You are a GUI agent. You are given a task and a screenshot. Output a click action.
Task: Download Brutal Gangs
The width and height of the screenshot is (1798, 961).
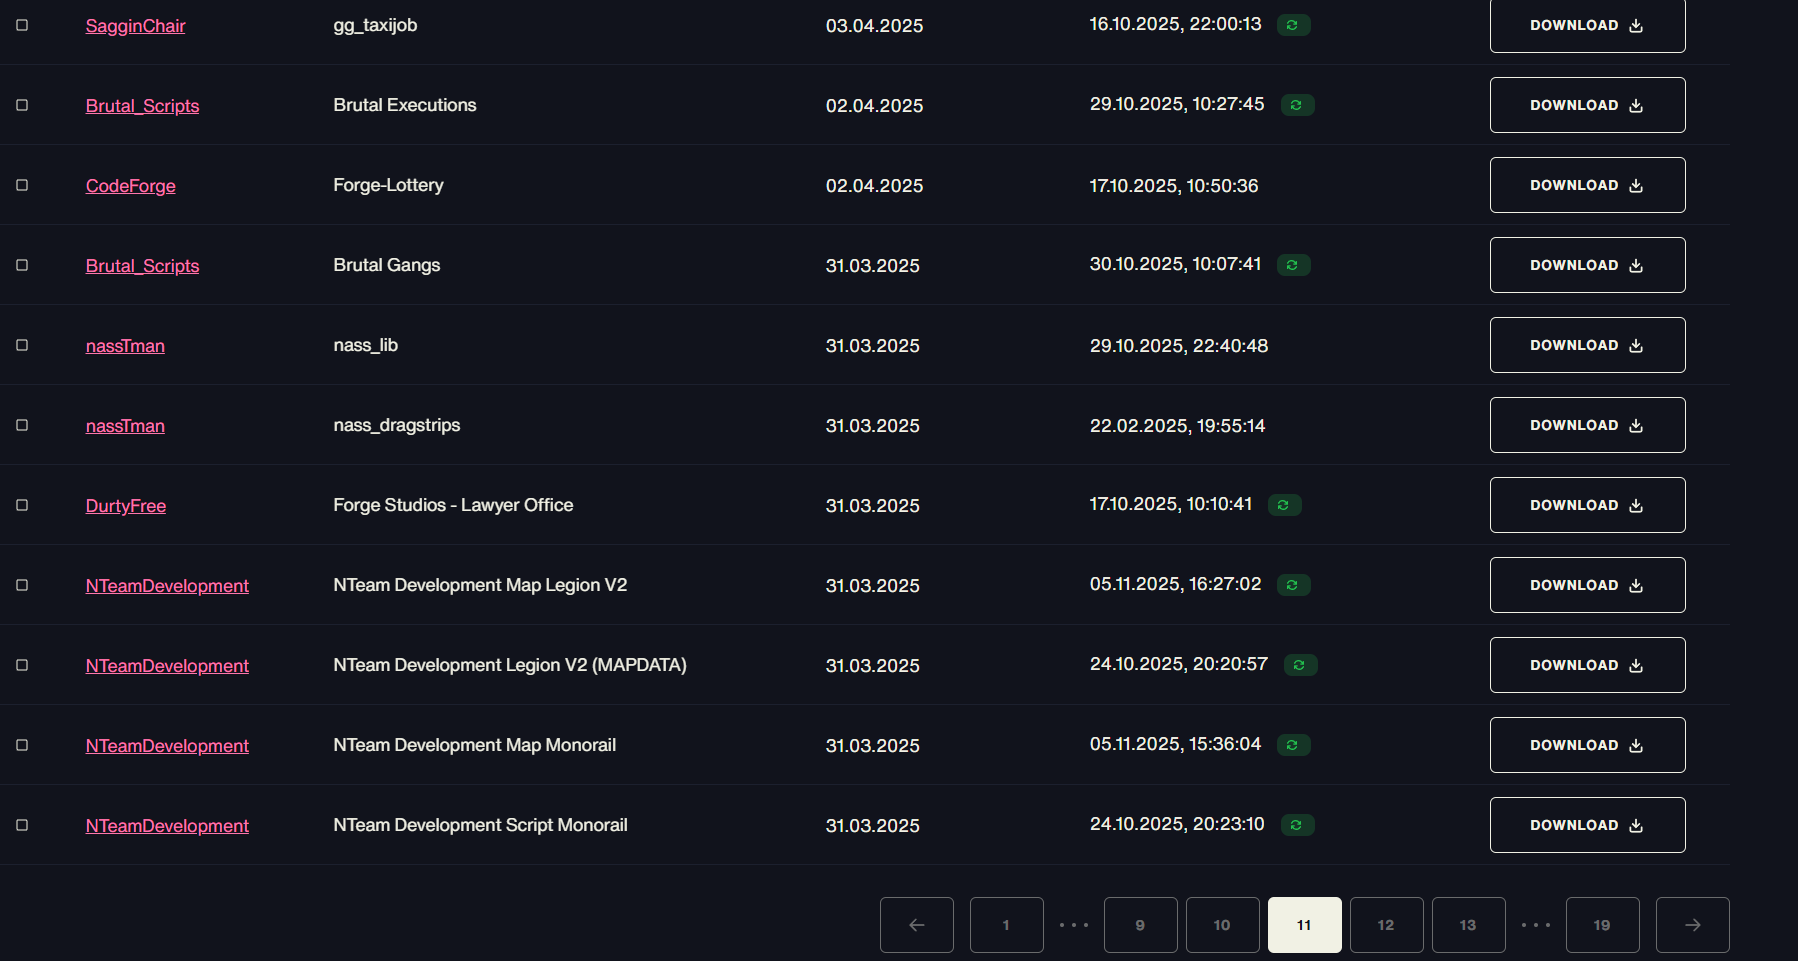pos(1588,265)
